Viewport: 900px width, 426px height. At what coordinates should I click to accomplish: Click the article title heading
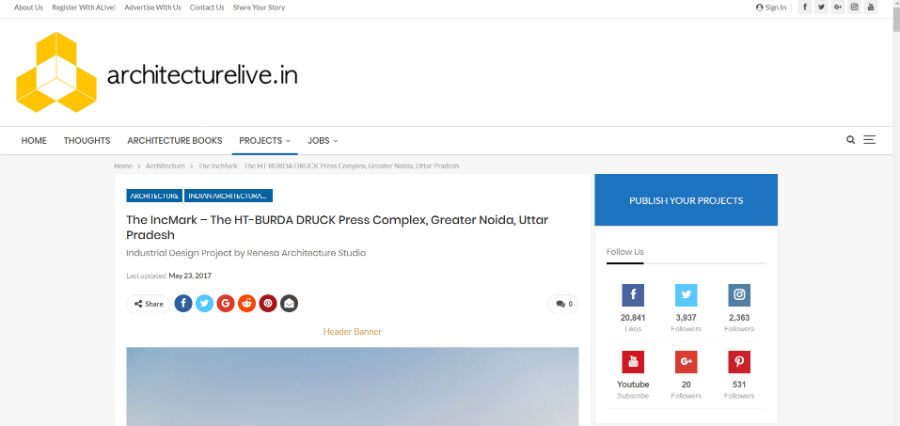[x=338, y=227]
